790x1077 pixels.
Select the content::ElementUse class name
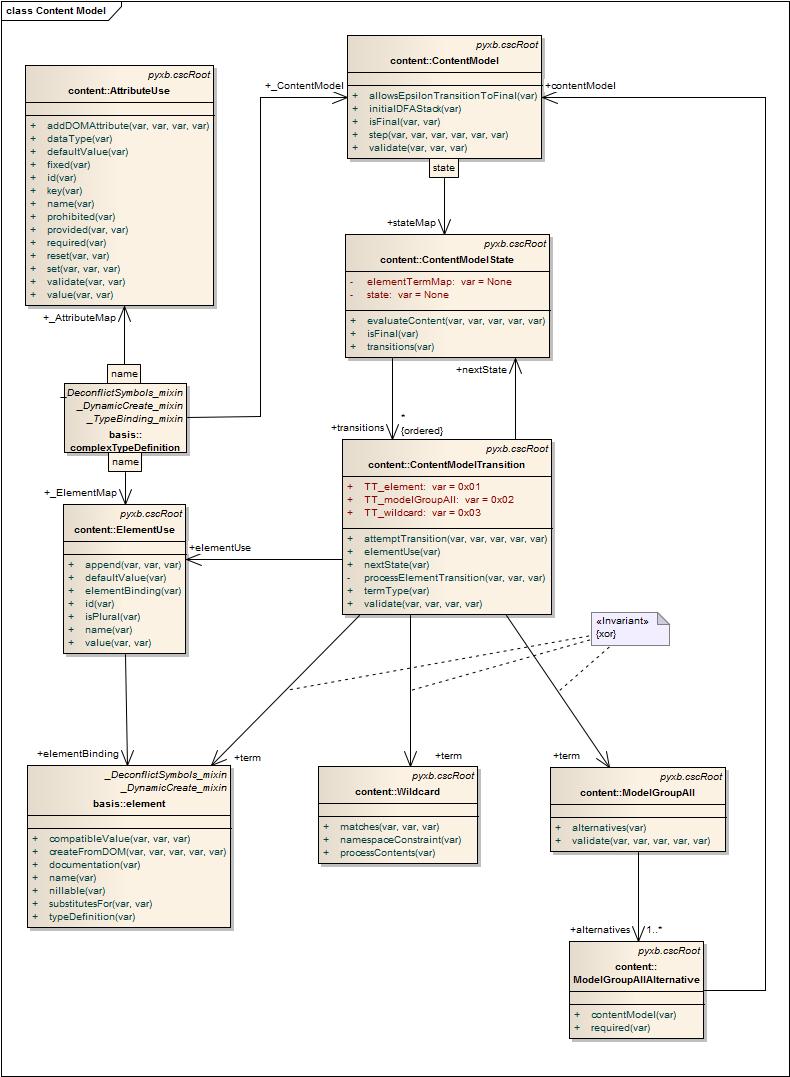point(124,530)
